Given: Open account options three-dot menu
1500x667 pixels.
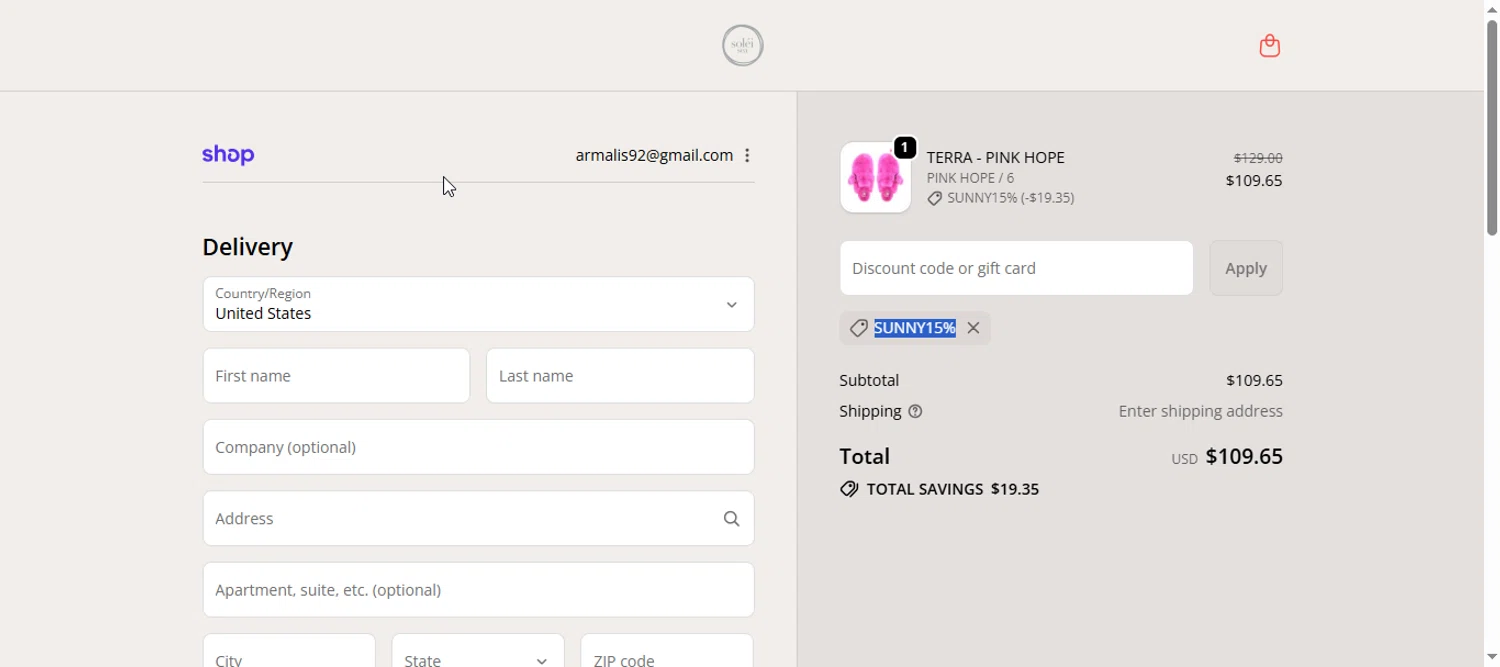Looking at the screenshot, I should click(x=747, y=155).
